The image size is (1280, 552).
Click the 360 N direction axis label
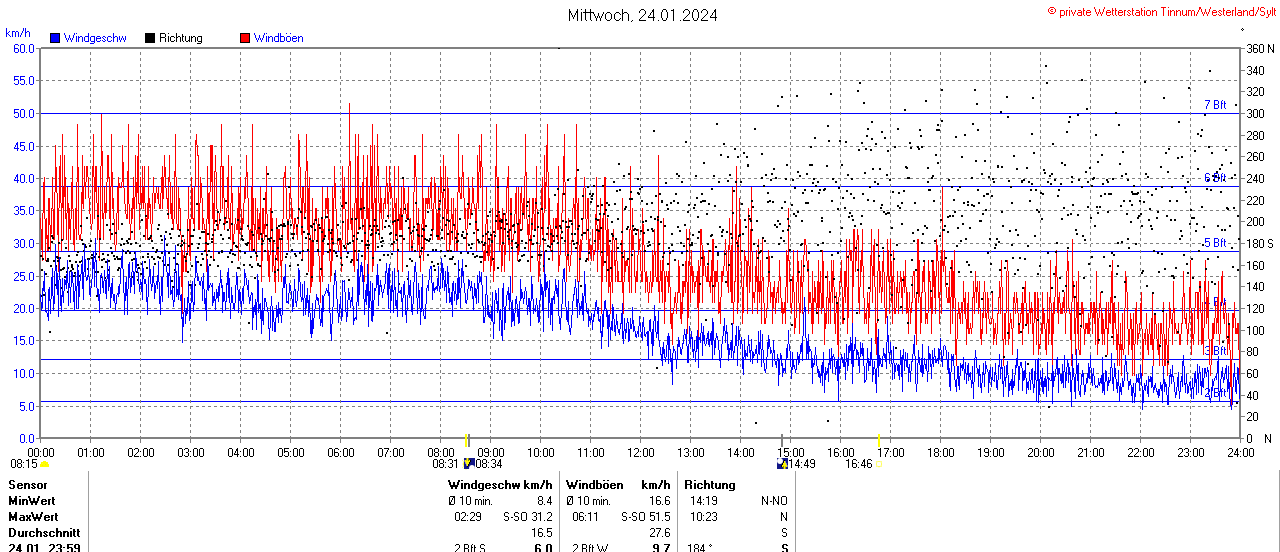point(1259,48)
